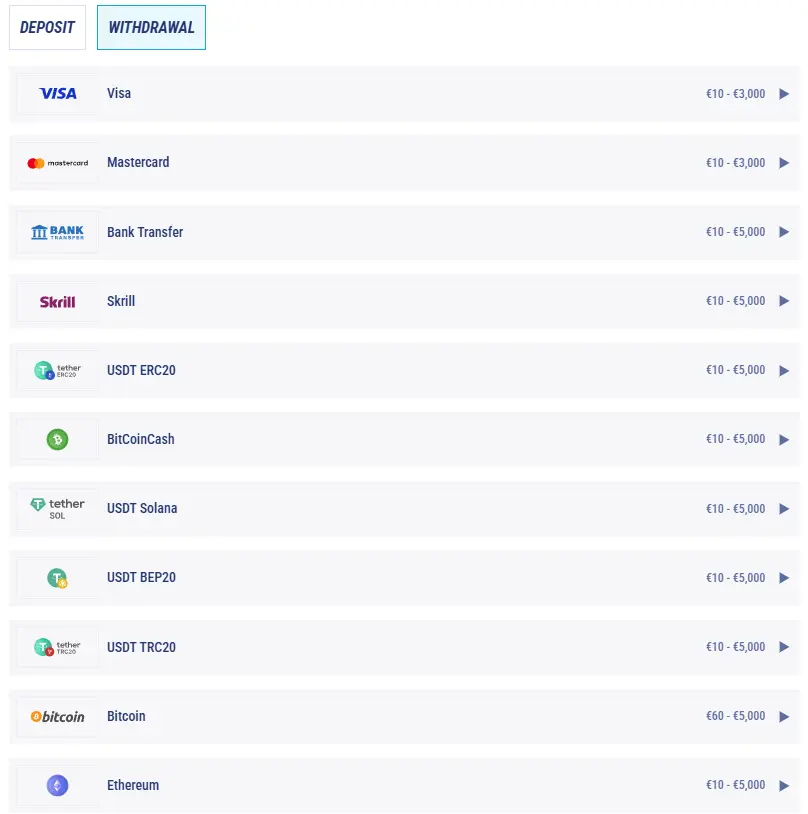This screenshot has width=808, height=814.
Task: Click the Bitcoin €60 - €5,000 limit text
Action: tap(735, 716)
